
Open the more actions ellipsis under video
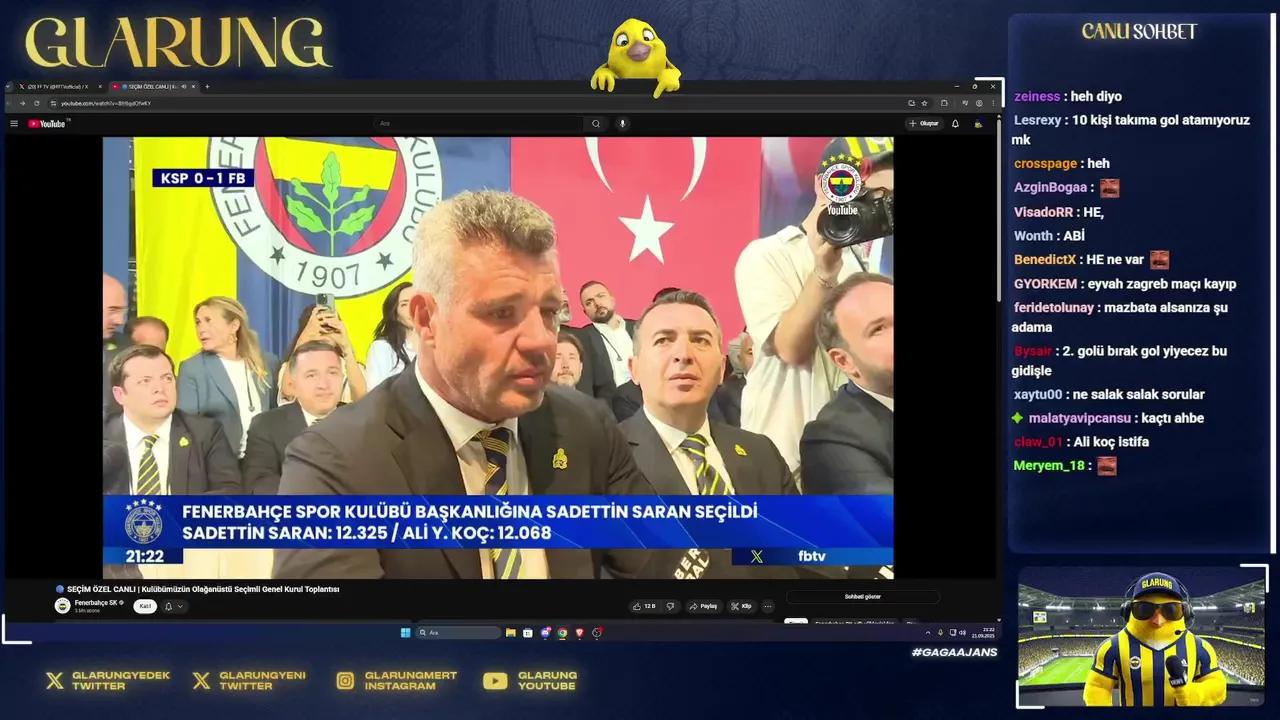768,606
